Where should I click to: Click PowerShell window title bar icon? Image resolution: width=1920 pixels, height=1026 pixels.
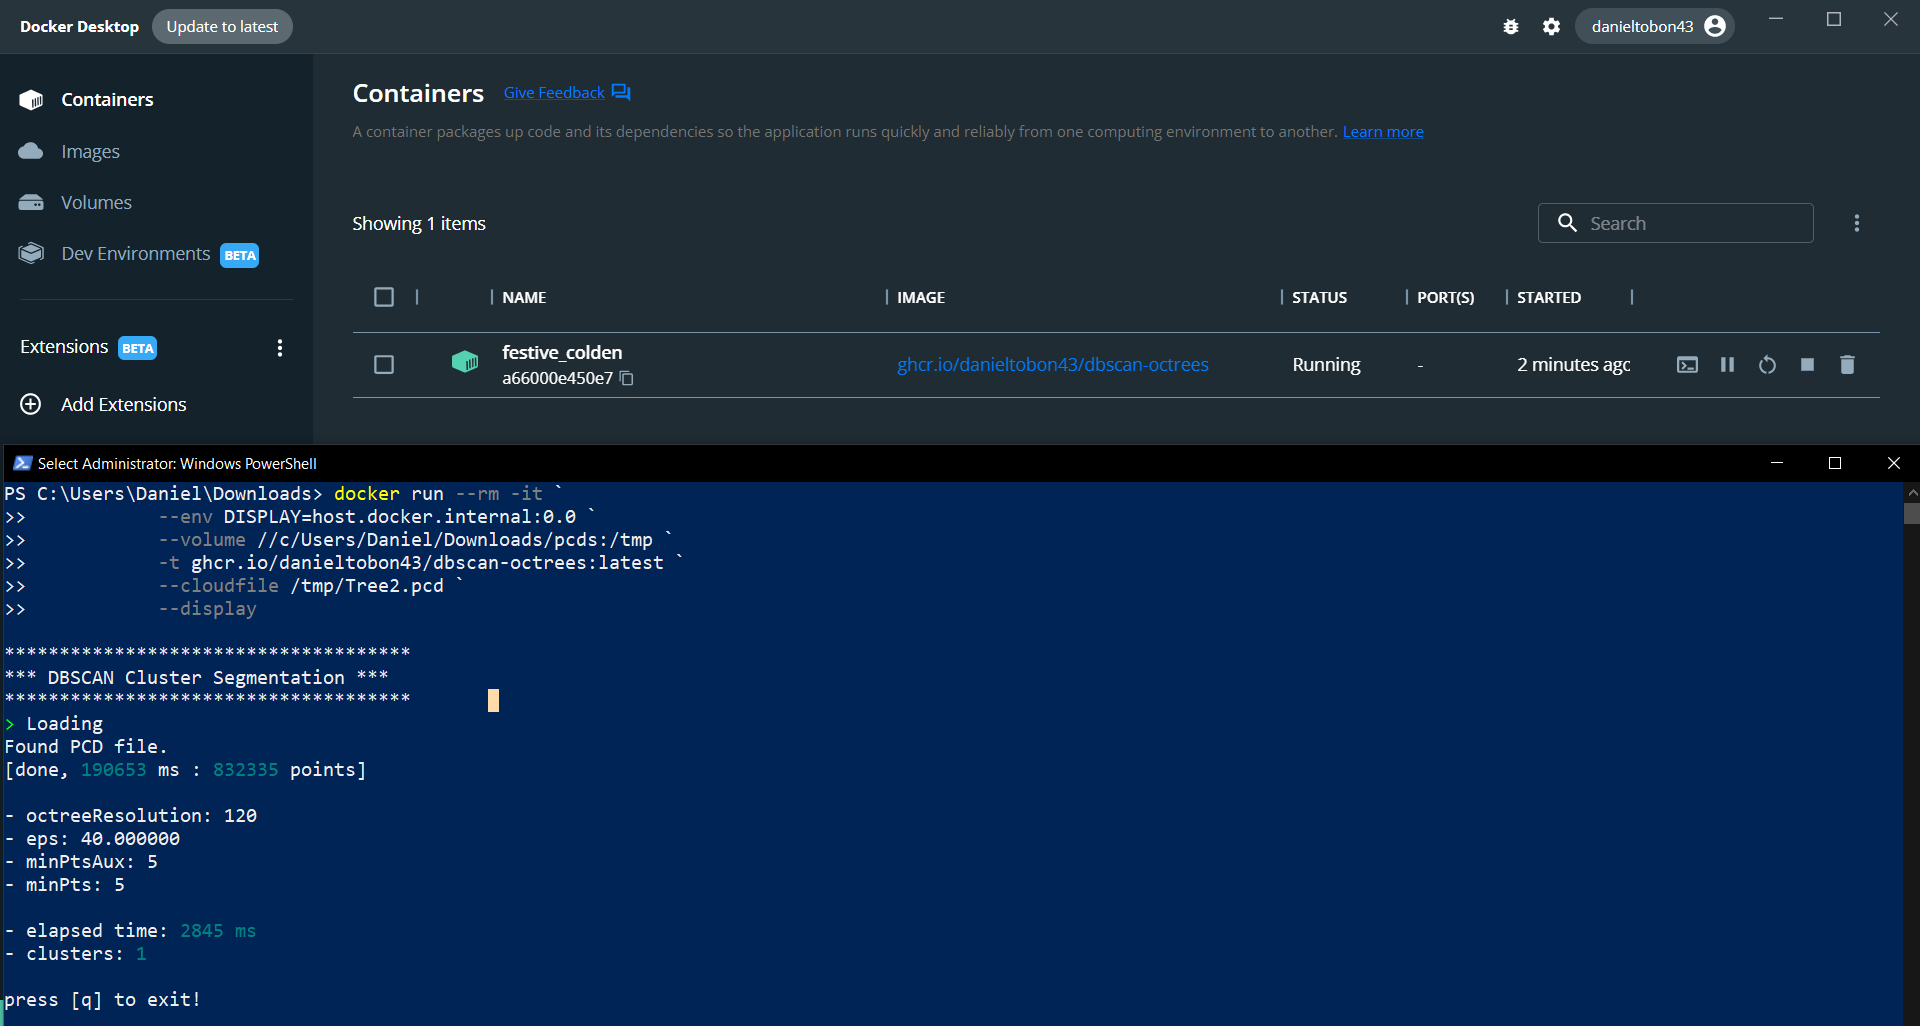[x=23, y=463]
